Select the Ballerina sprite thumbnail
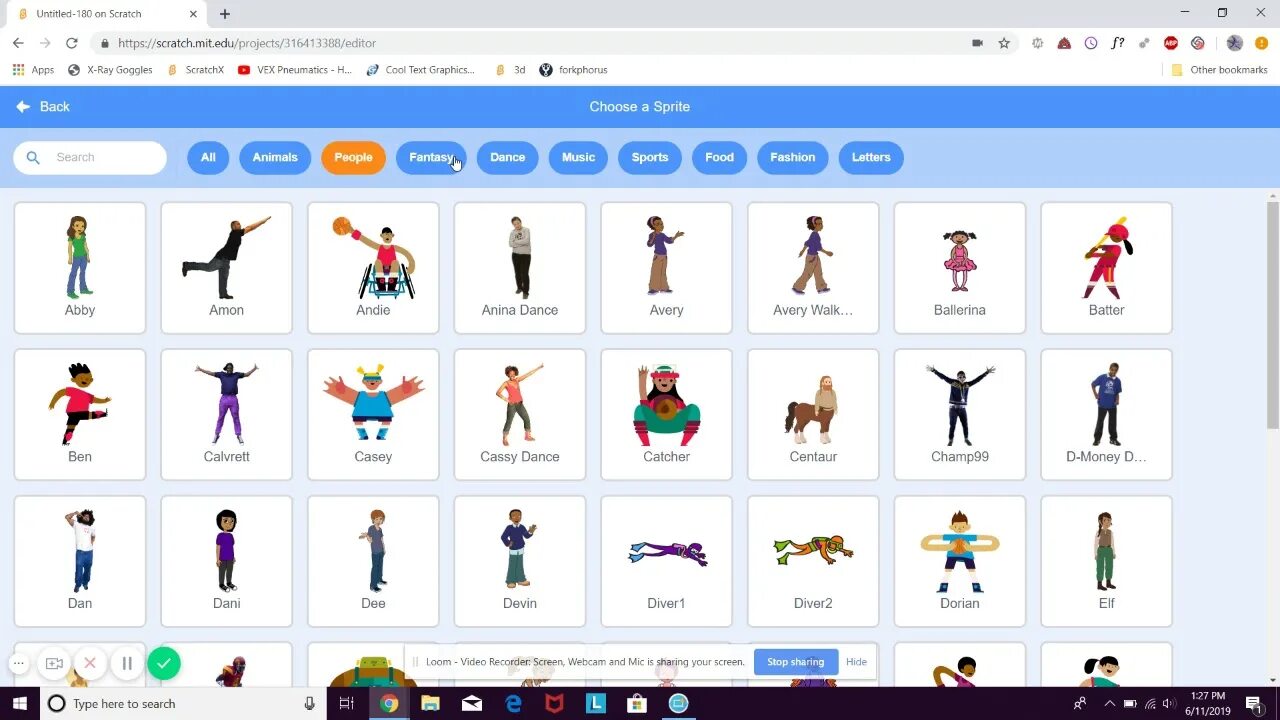 (959, 260)
